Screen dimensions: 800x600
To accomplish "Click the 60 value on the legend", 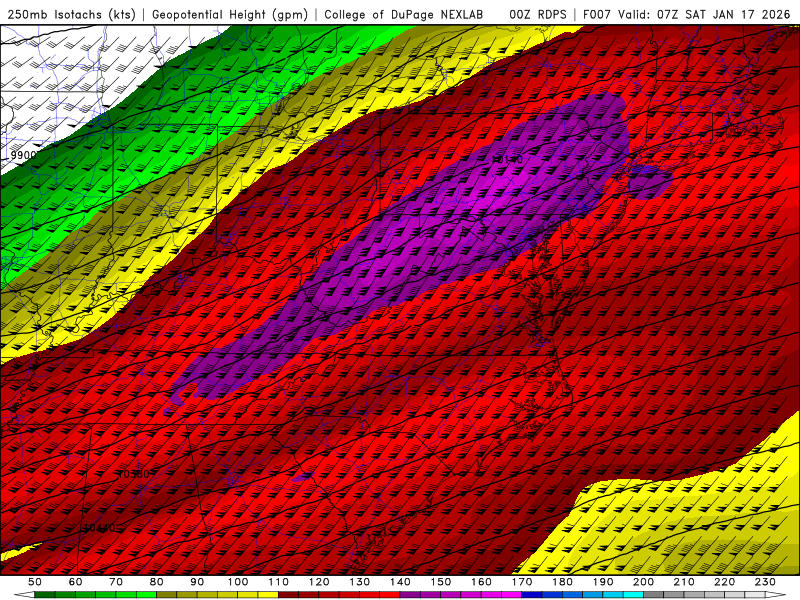I will point(75,582).
